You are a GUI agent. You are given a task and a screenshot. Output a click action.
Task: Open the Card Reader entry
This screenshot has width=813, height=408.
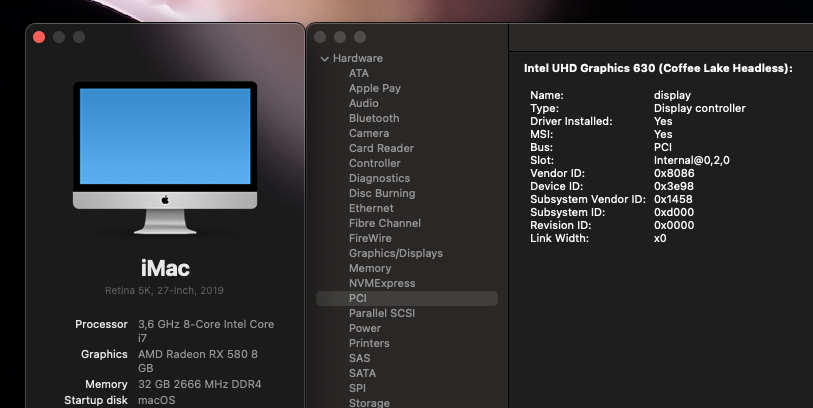coord(381,148)
